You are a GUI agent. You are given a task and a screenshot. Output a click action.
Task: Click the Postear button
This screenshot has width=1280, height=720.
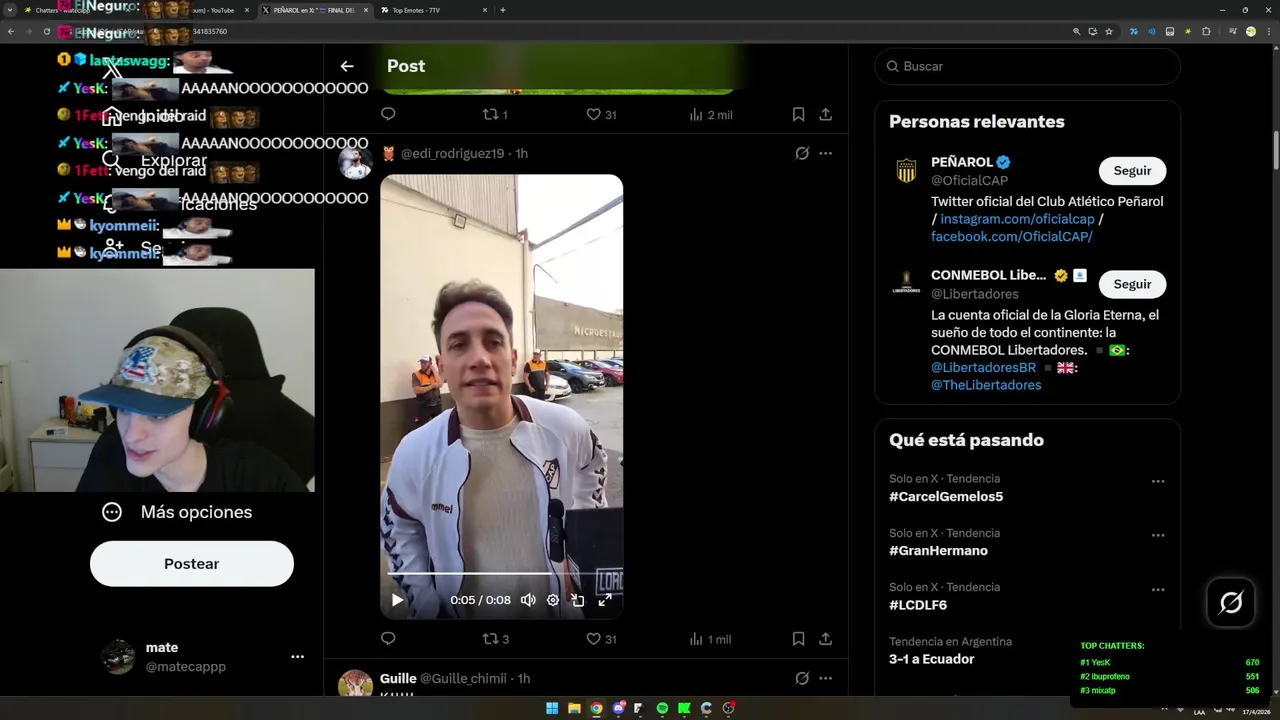coord(192,564)
